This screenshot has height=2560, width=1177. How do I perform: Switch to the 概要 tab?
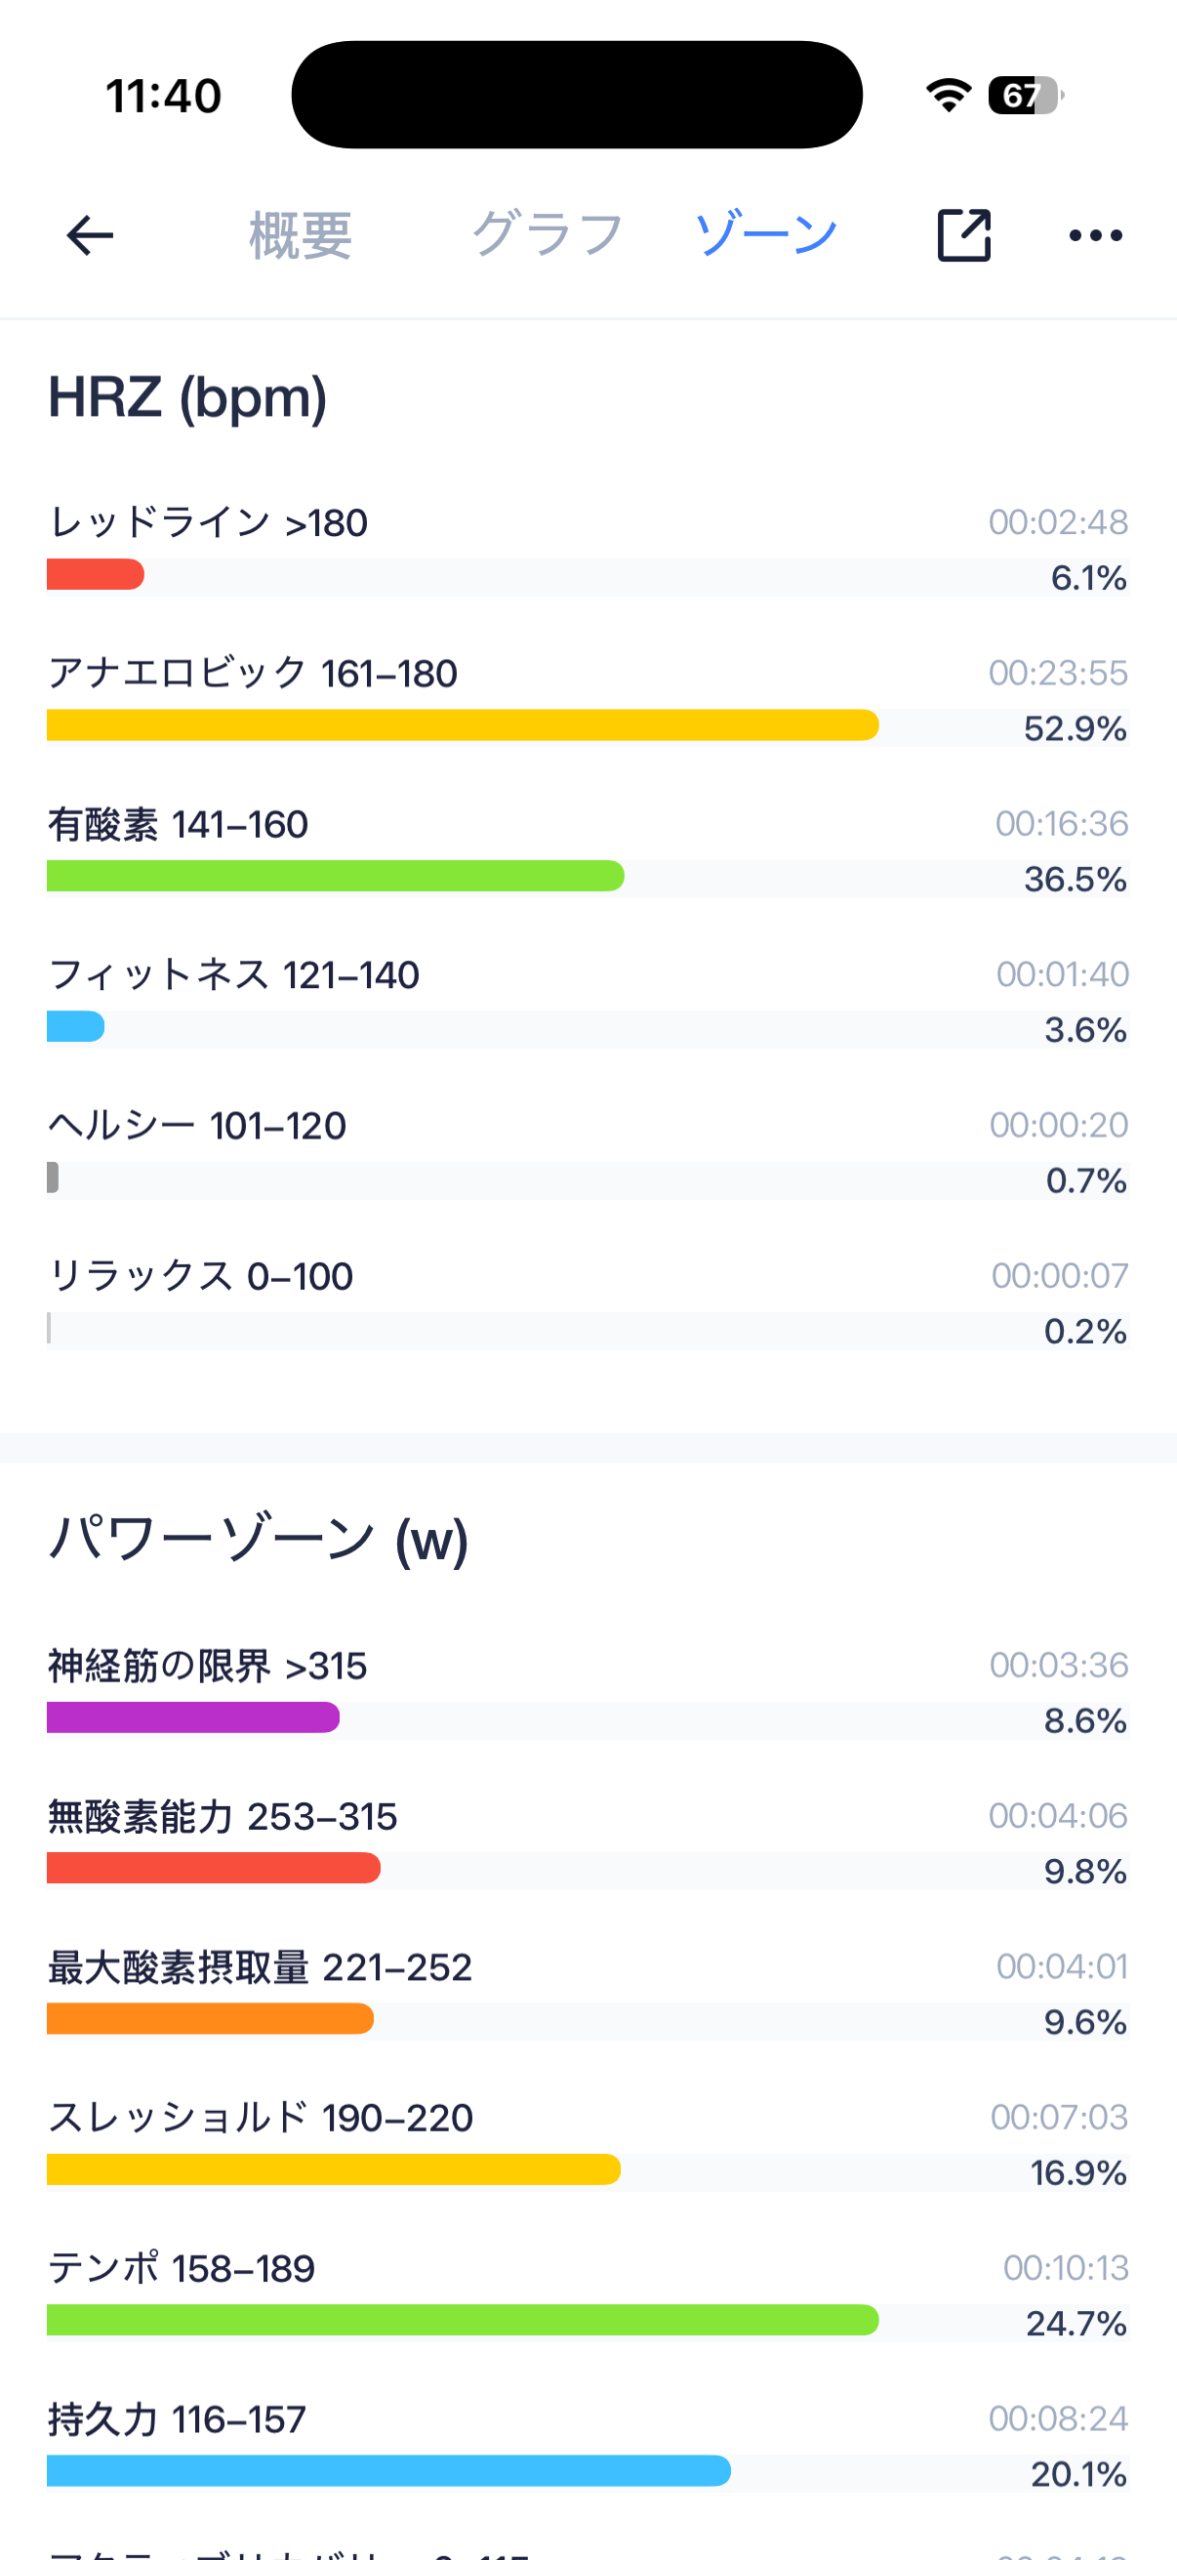300,236
